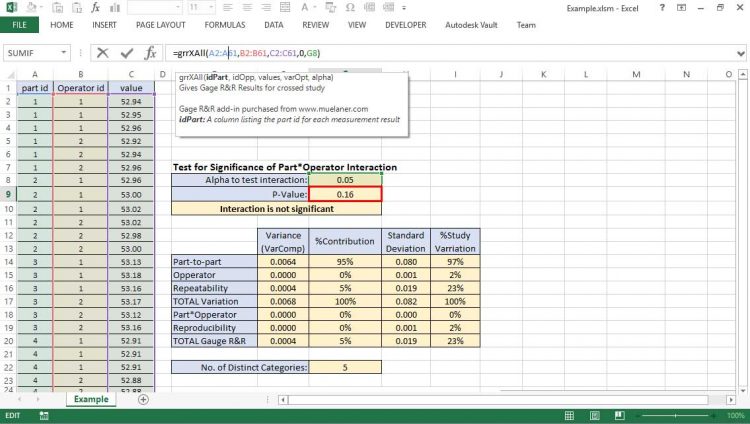Switch to Normal view in status bar

pos(569,415)
